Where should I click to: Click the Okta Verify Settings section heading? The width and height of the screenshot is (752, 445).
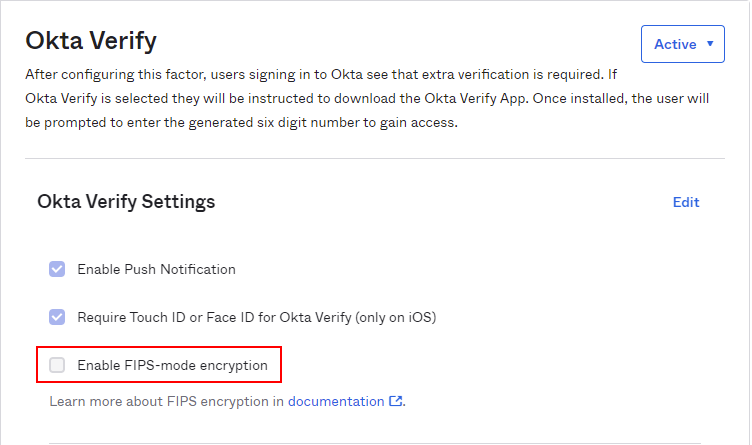126,202
